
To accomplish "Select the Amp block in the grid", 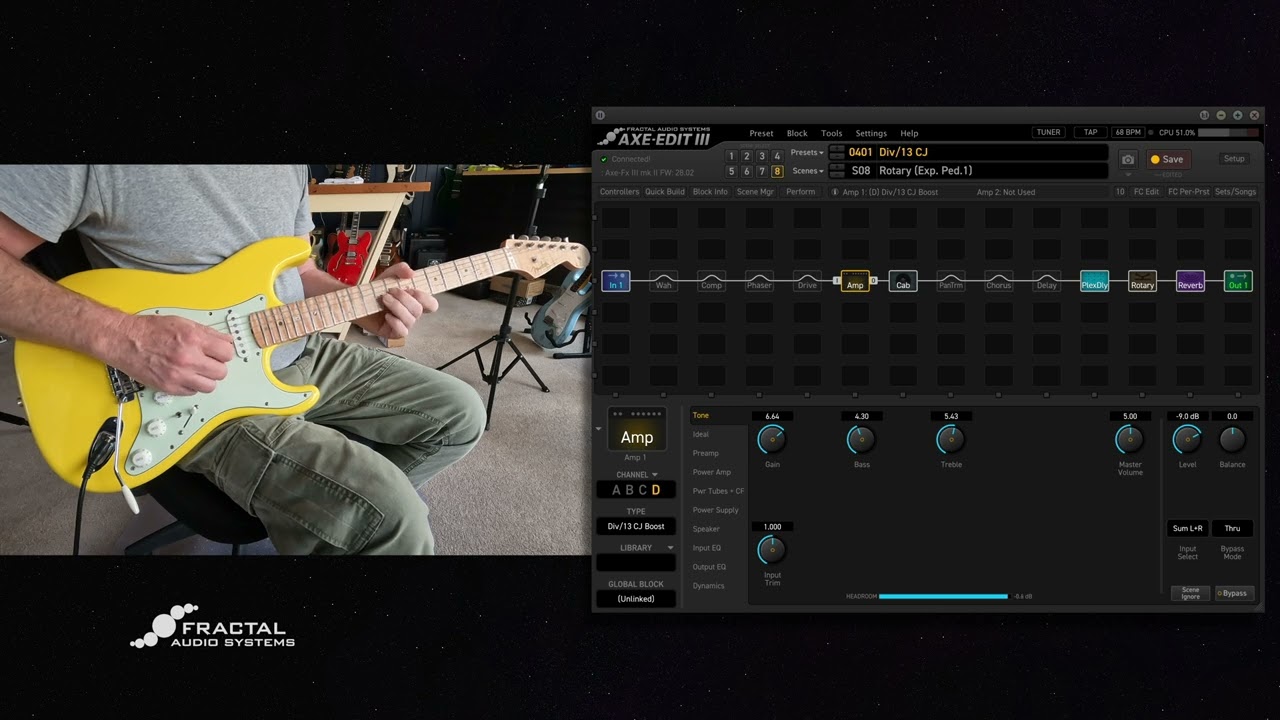I will (x=855, y=281).
